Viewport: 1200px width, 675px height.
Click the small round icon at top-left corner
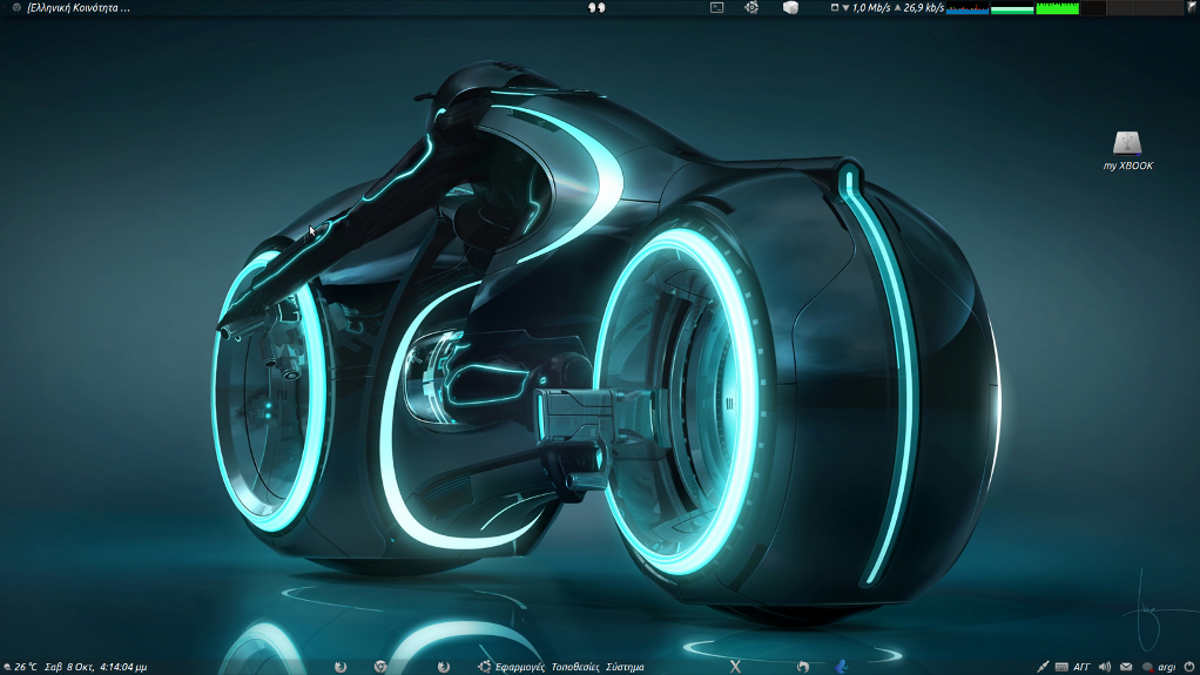[16, 7]
